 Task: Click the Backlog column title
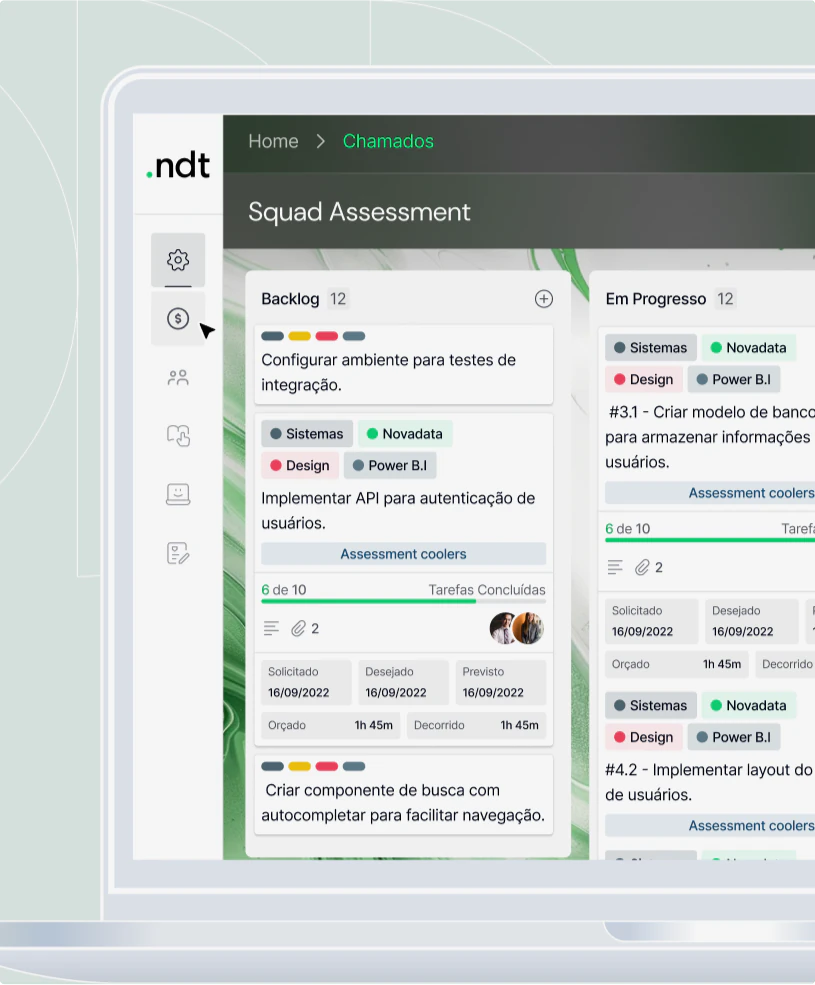click(x=290, y=299)
